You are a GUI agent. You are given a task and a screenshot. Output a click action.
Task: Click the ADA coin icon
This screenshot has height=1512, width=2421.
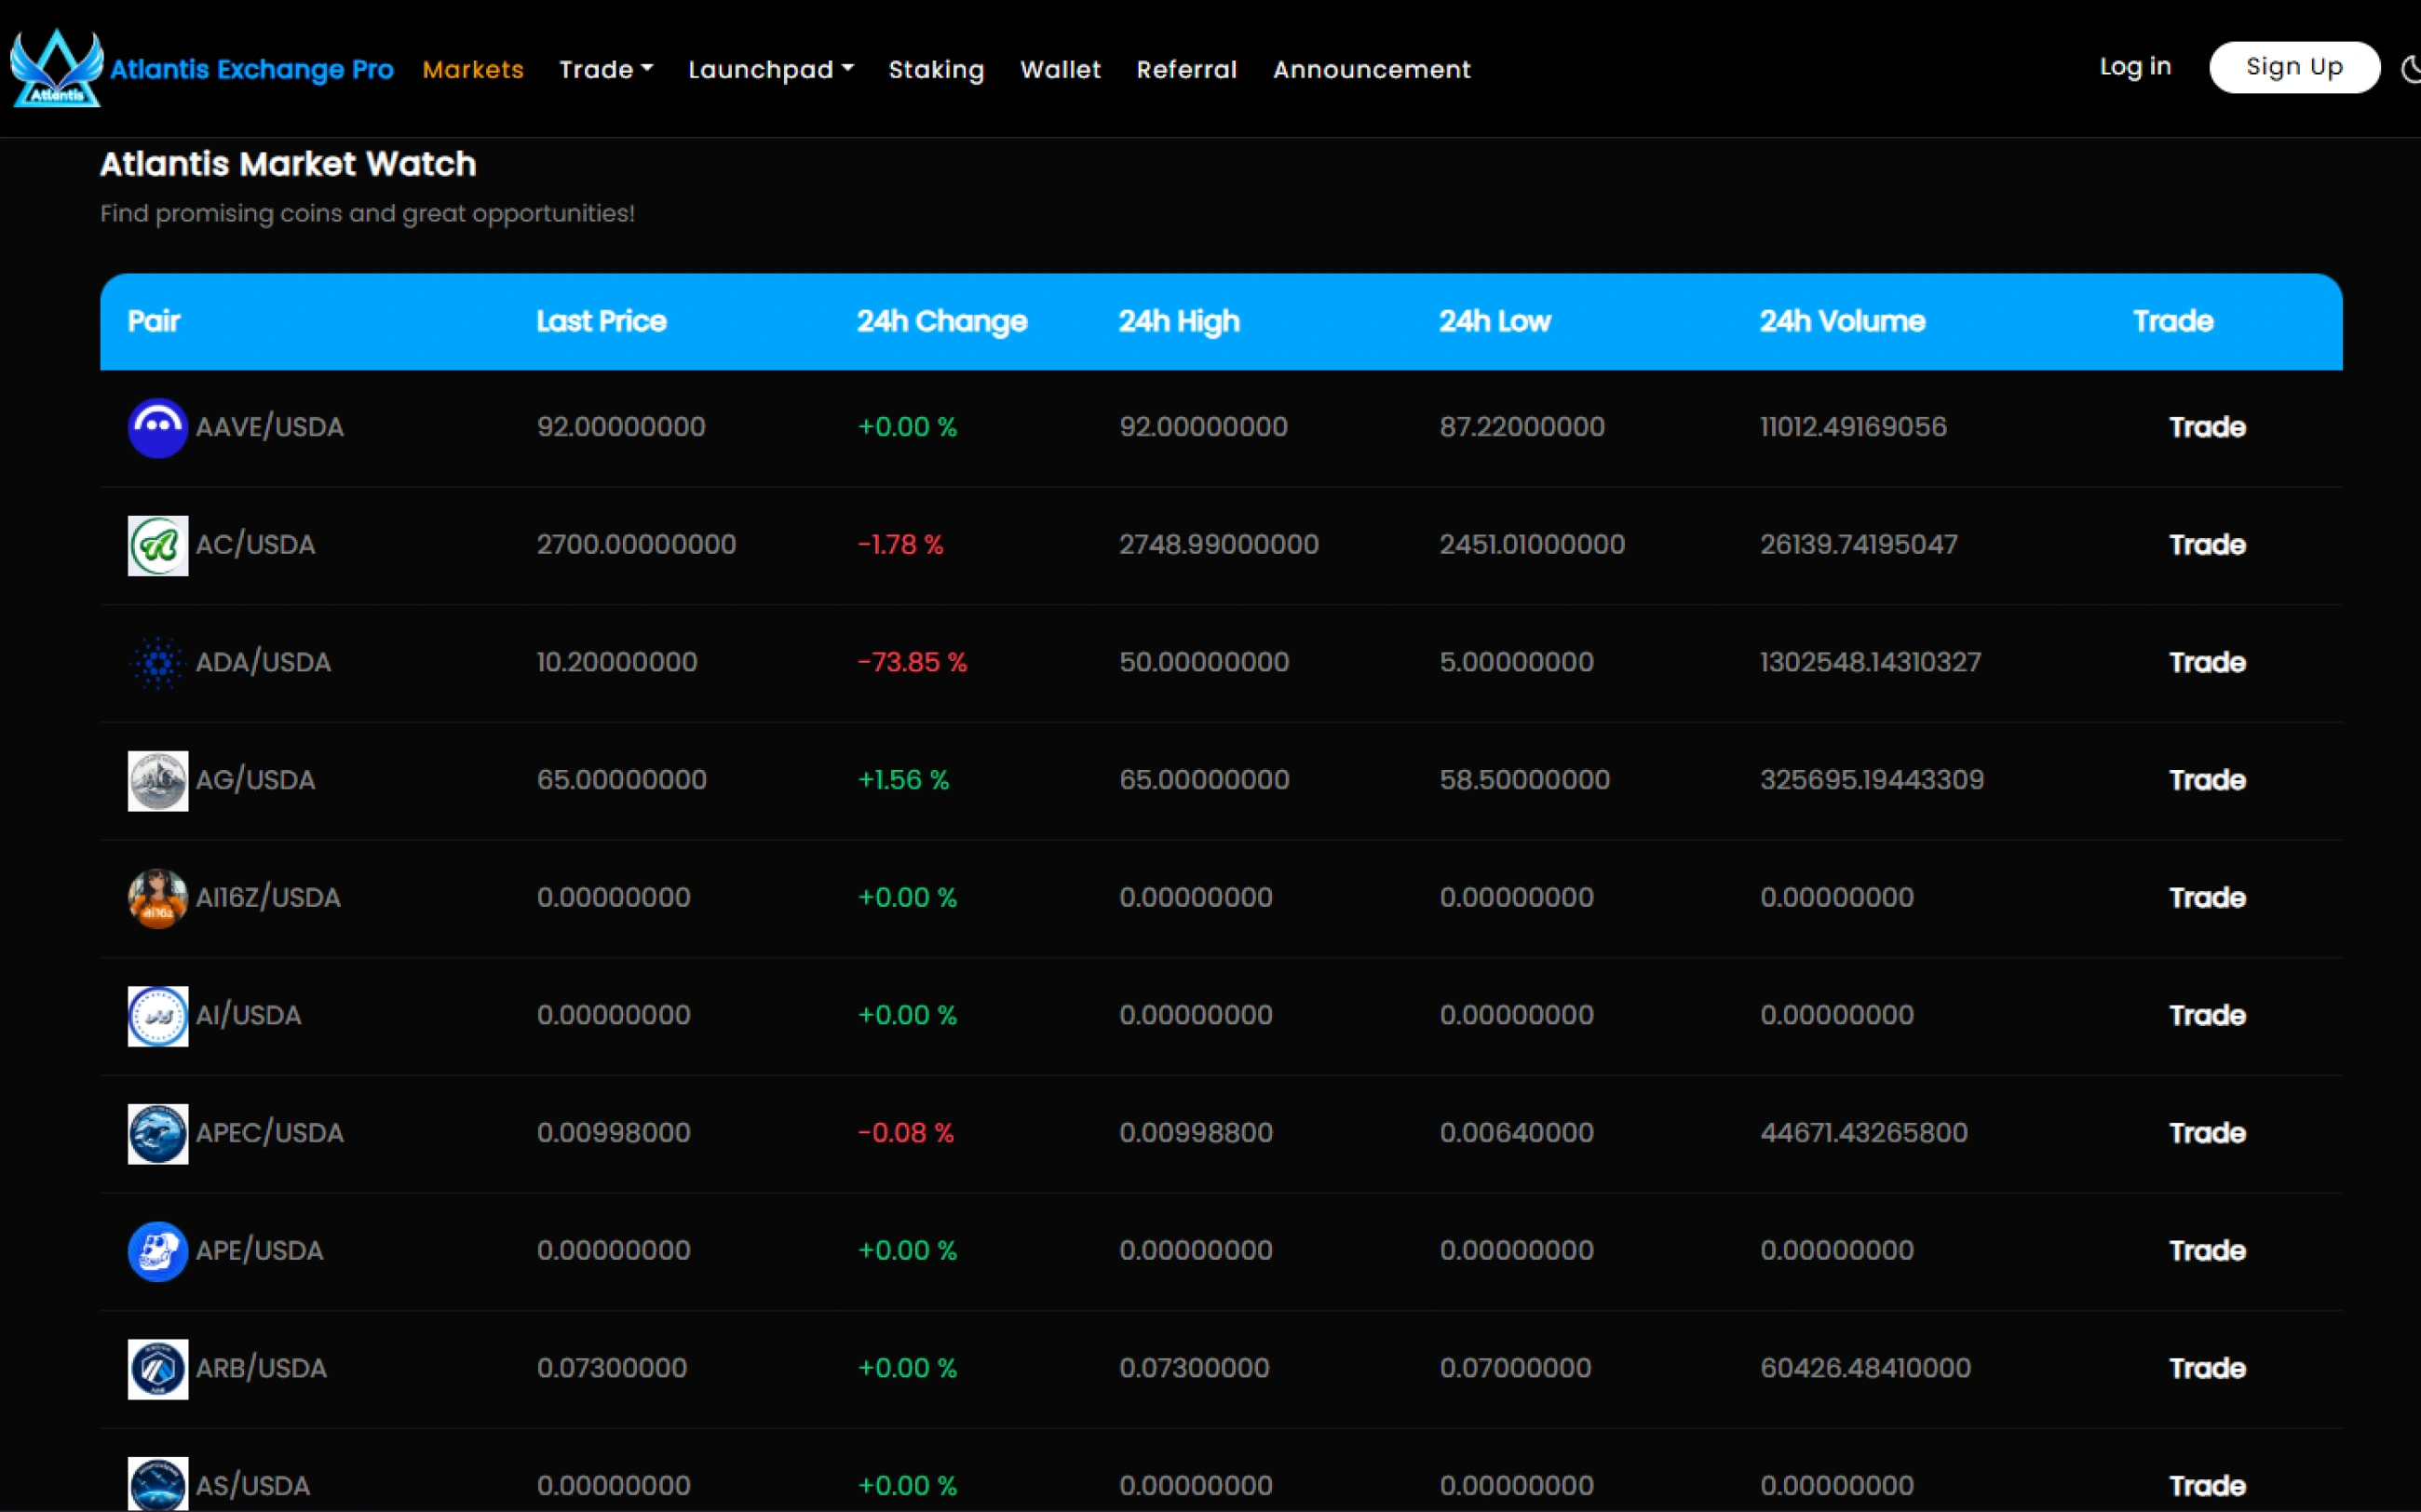158,663
